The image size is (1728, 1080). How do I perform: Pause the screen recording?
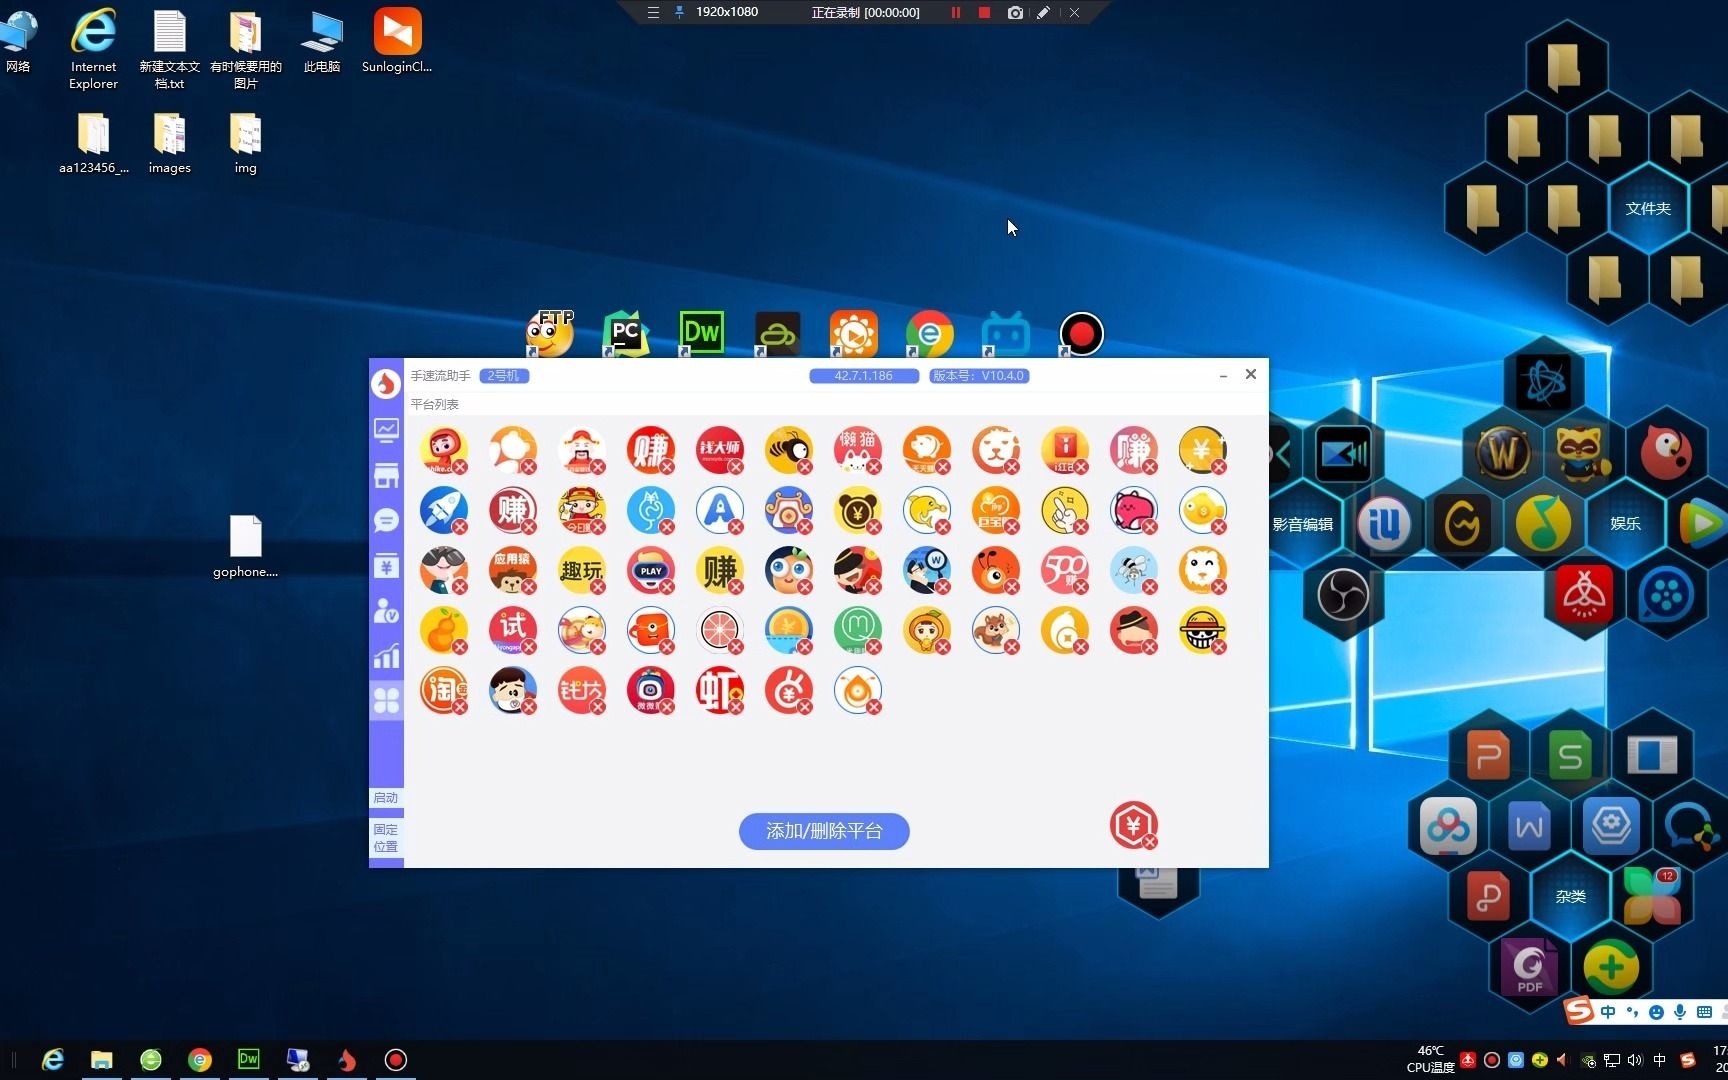pos(956,13)
